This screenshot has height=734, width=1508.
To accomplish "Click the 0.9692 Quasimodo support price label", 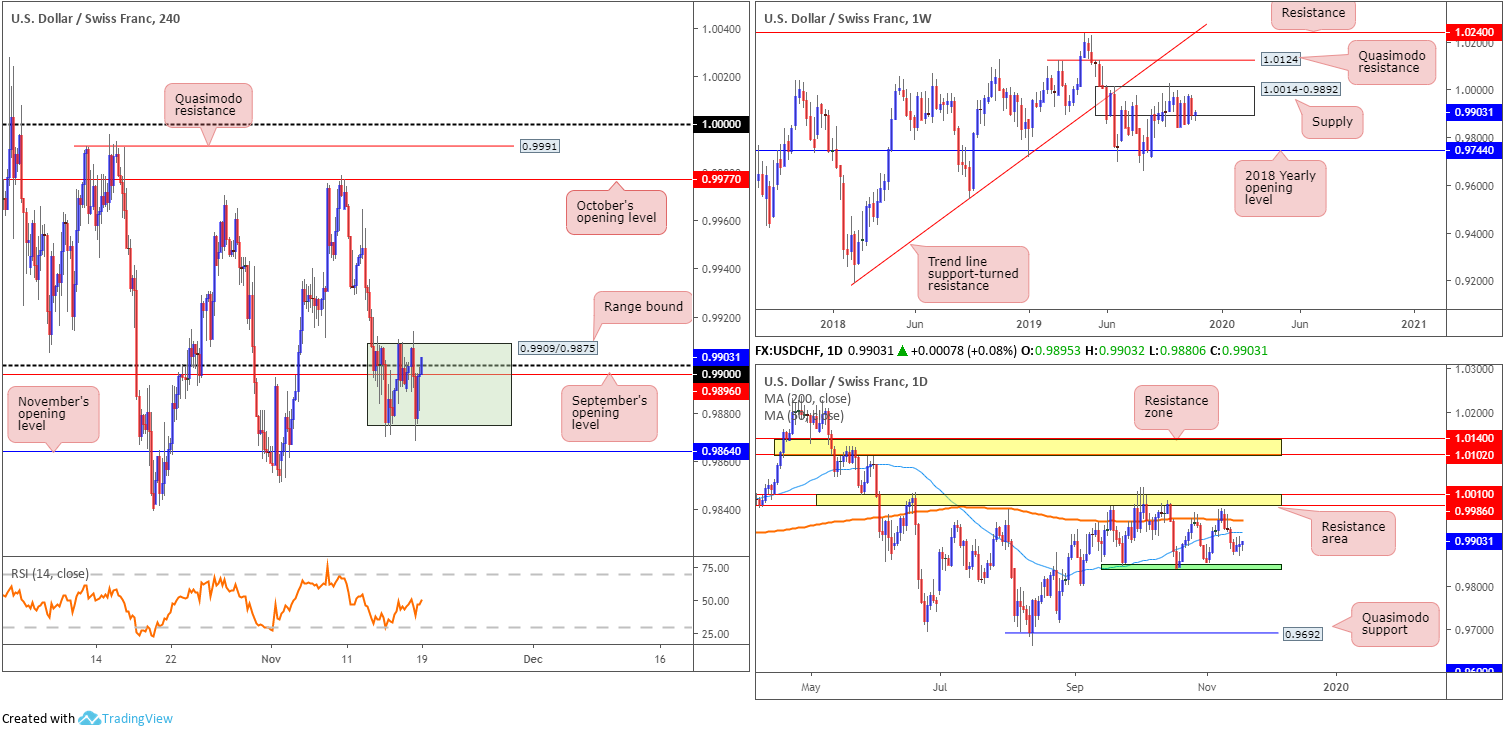I will pos(1302,633).
